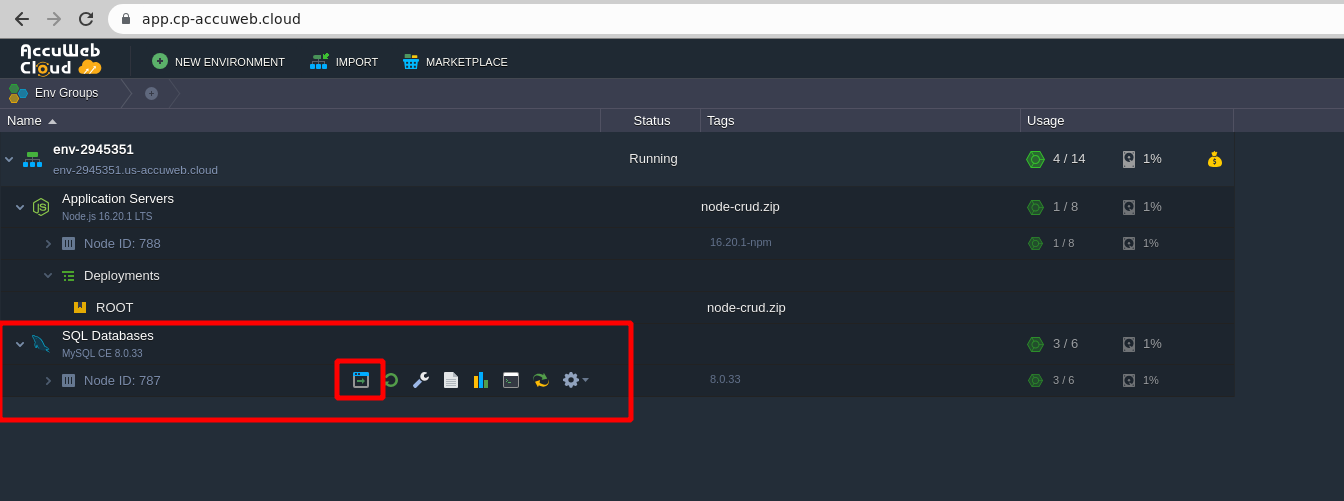The image size is (1344, 501).
Task: Click the redeploy containers icon
Action: [541, 380]
